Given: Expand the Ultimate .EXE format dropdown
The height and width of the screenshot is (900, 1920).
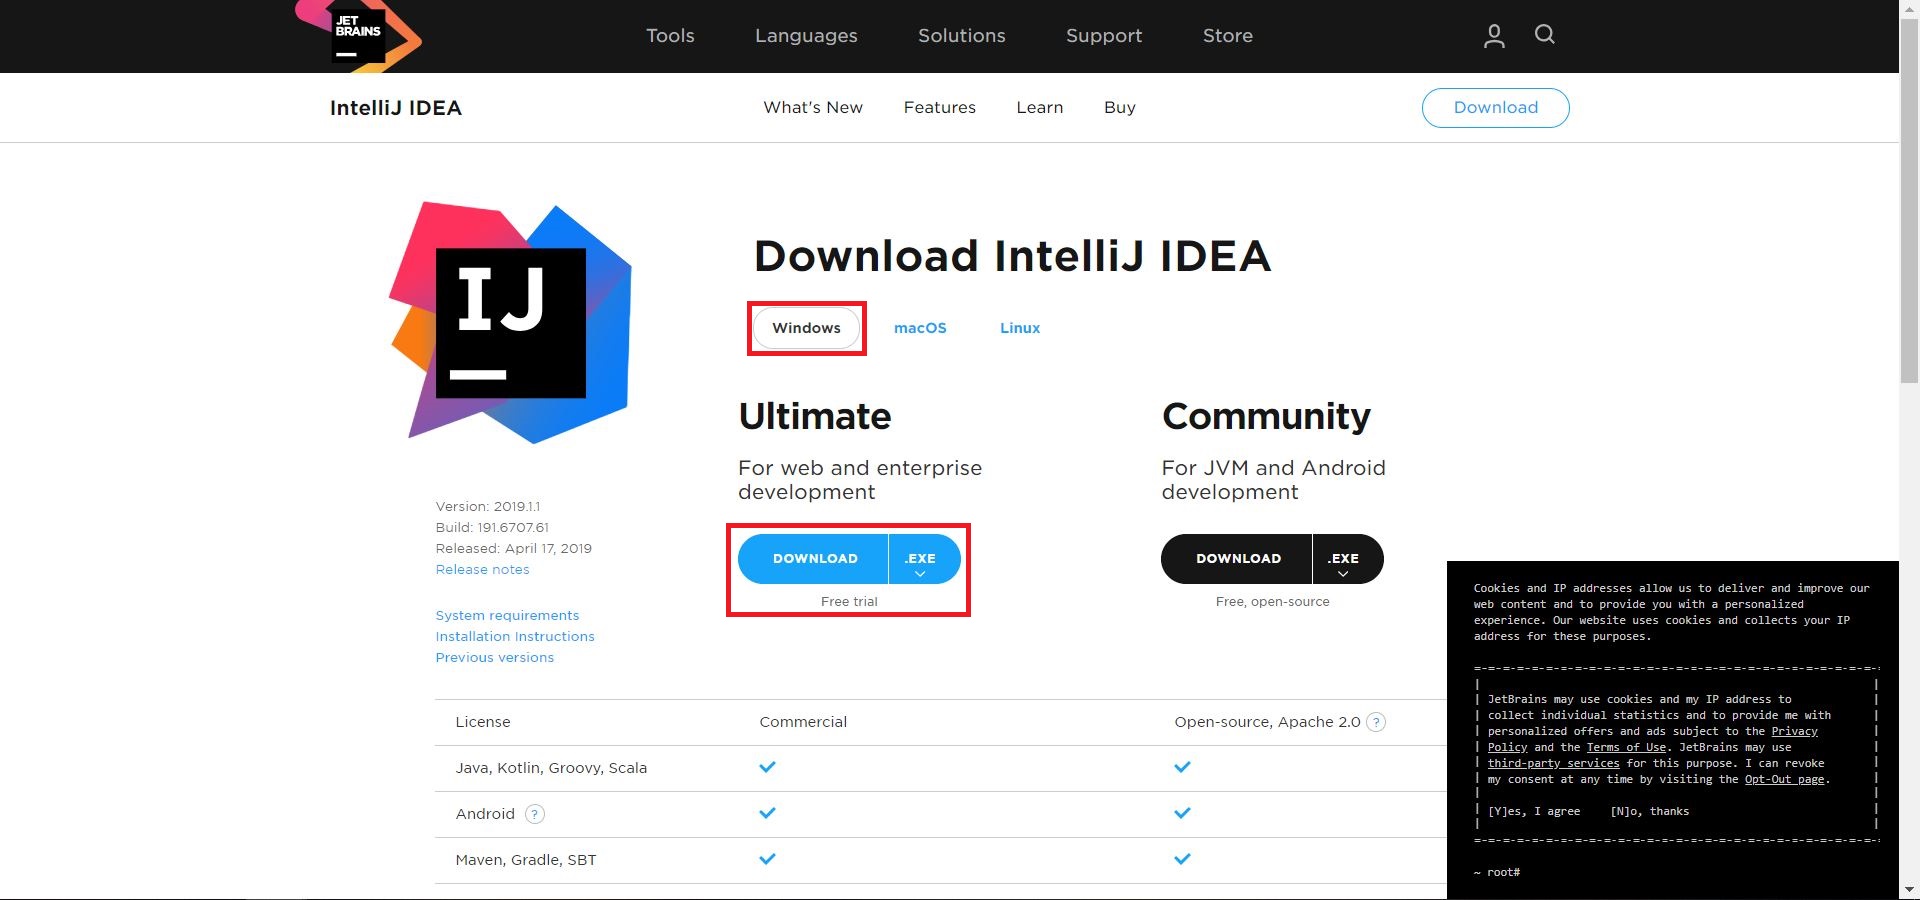Looking at the screenshot, I should [923, 559].
